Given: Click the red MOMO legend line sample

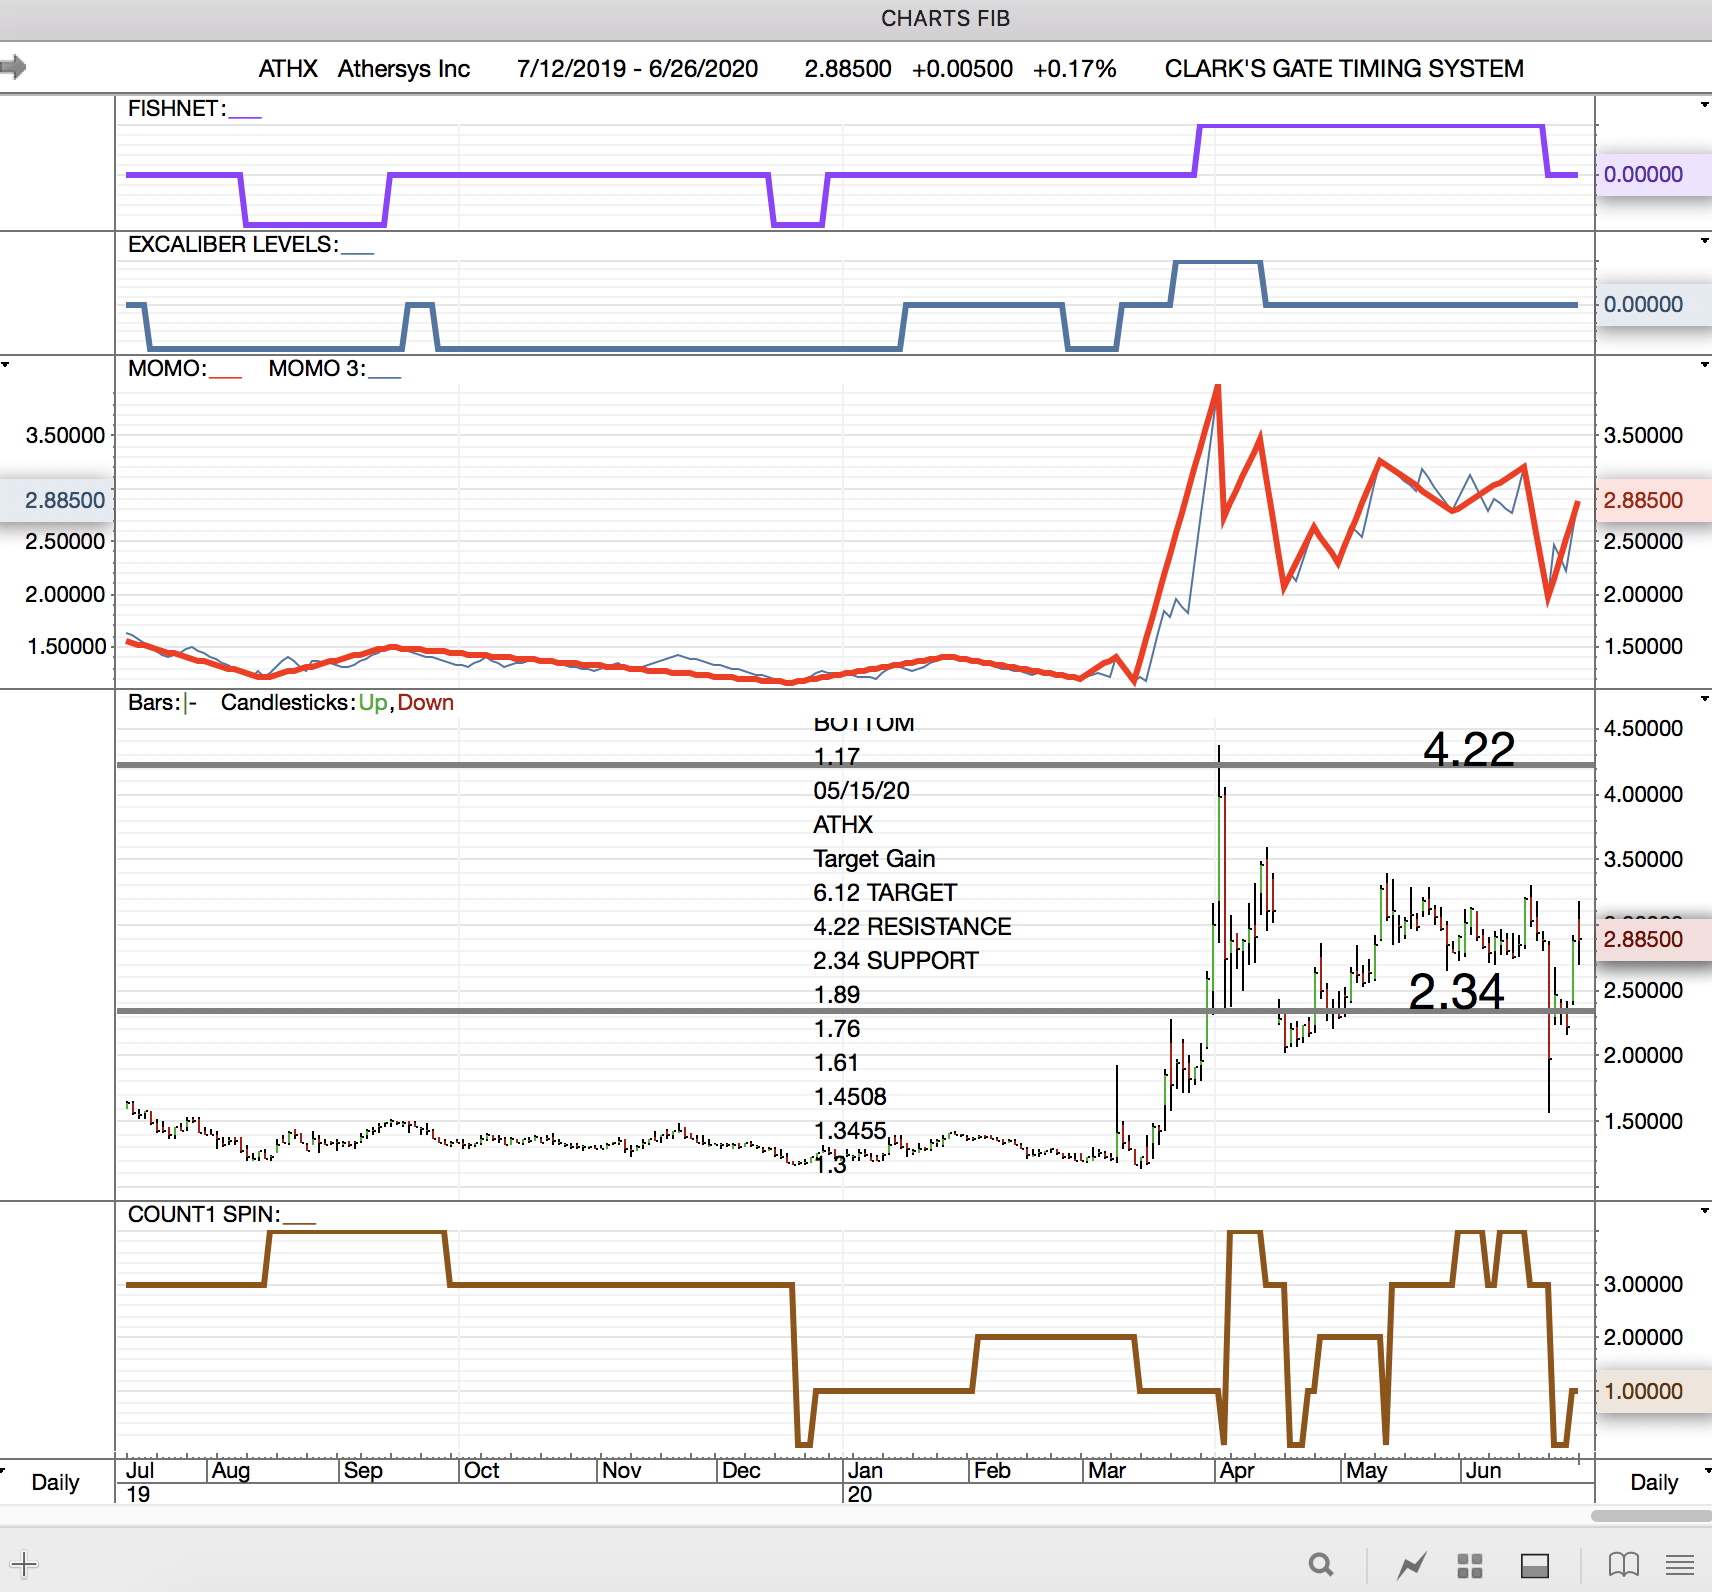Looking at the screenshot, I should click(x=225, y=376).
